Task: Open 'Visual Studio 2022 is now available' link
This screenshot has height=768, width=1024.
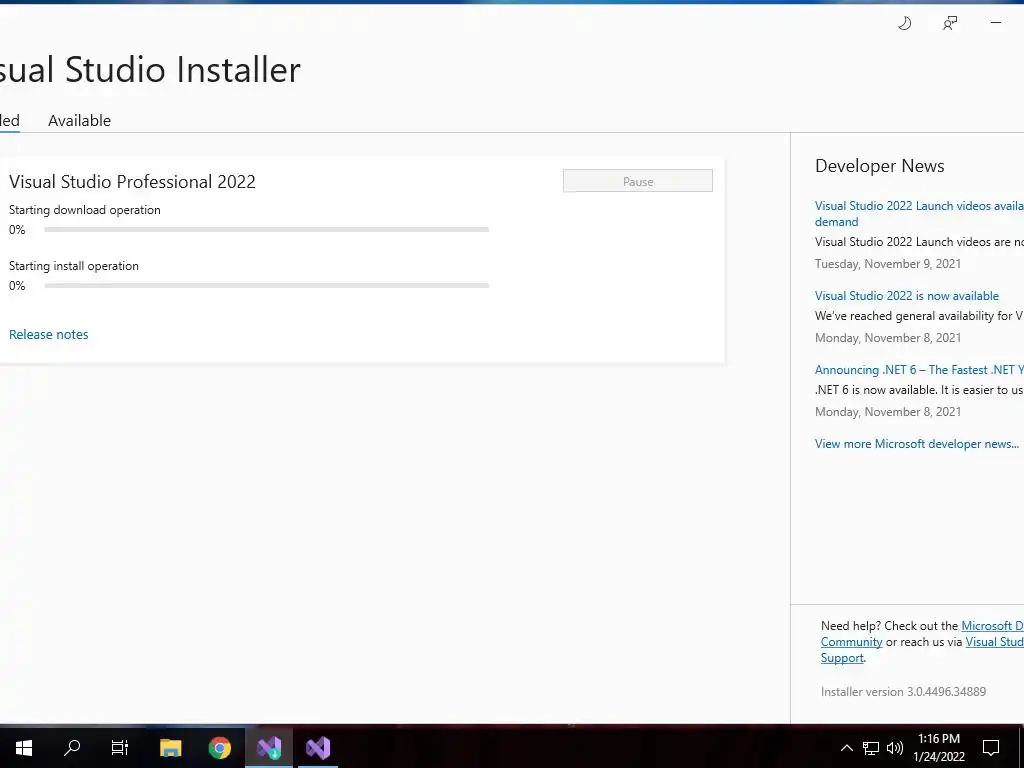Action: (906, 296)
